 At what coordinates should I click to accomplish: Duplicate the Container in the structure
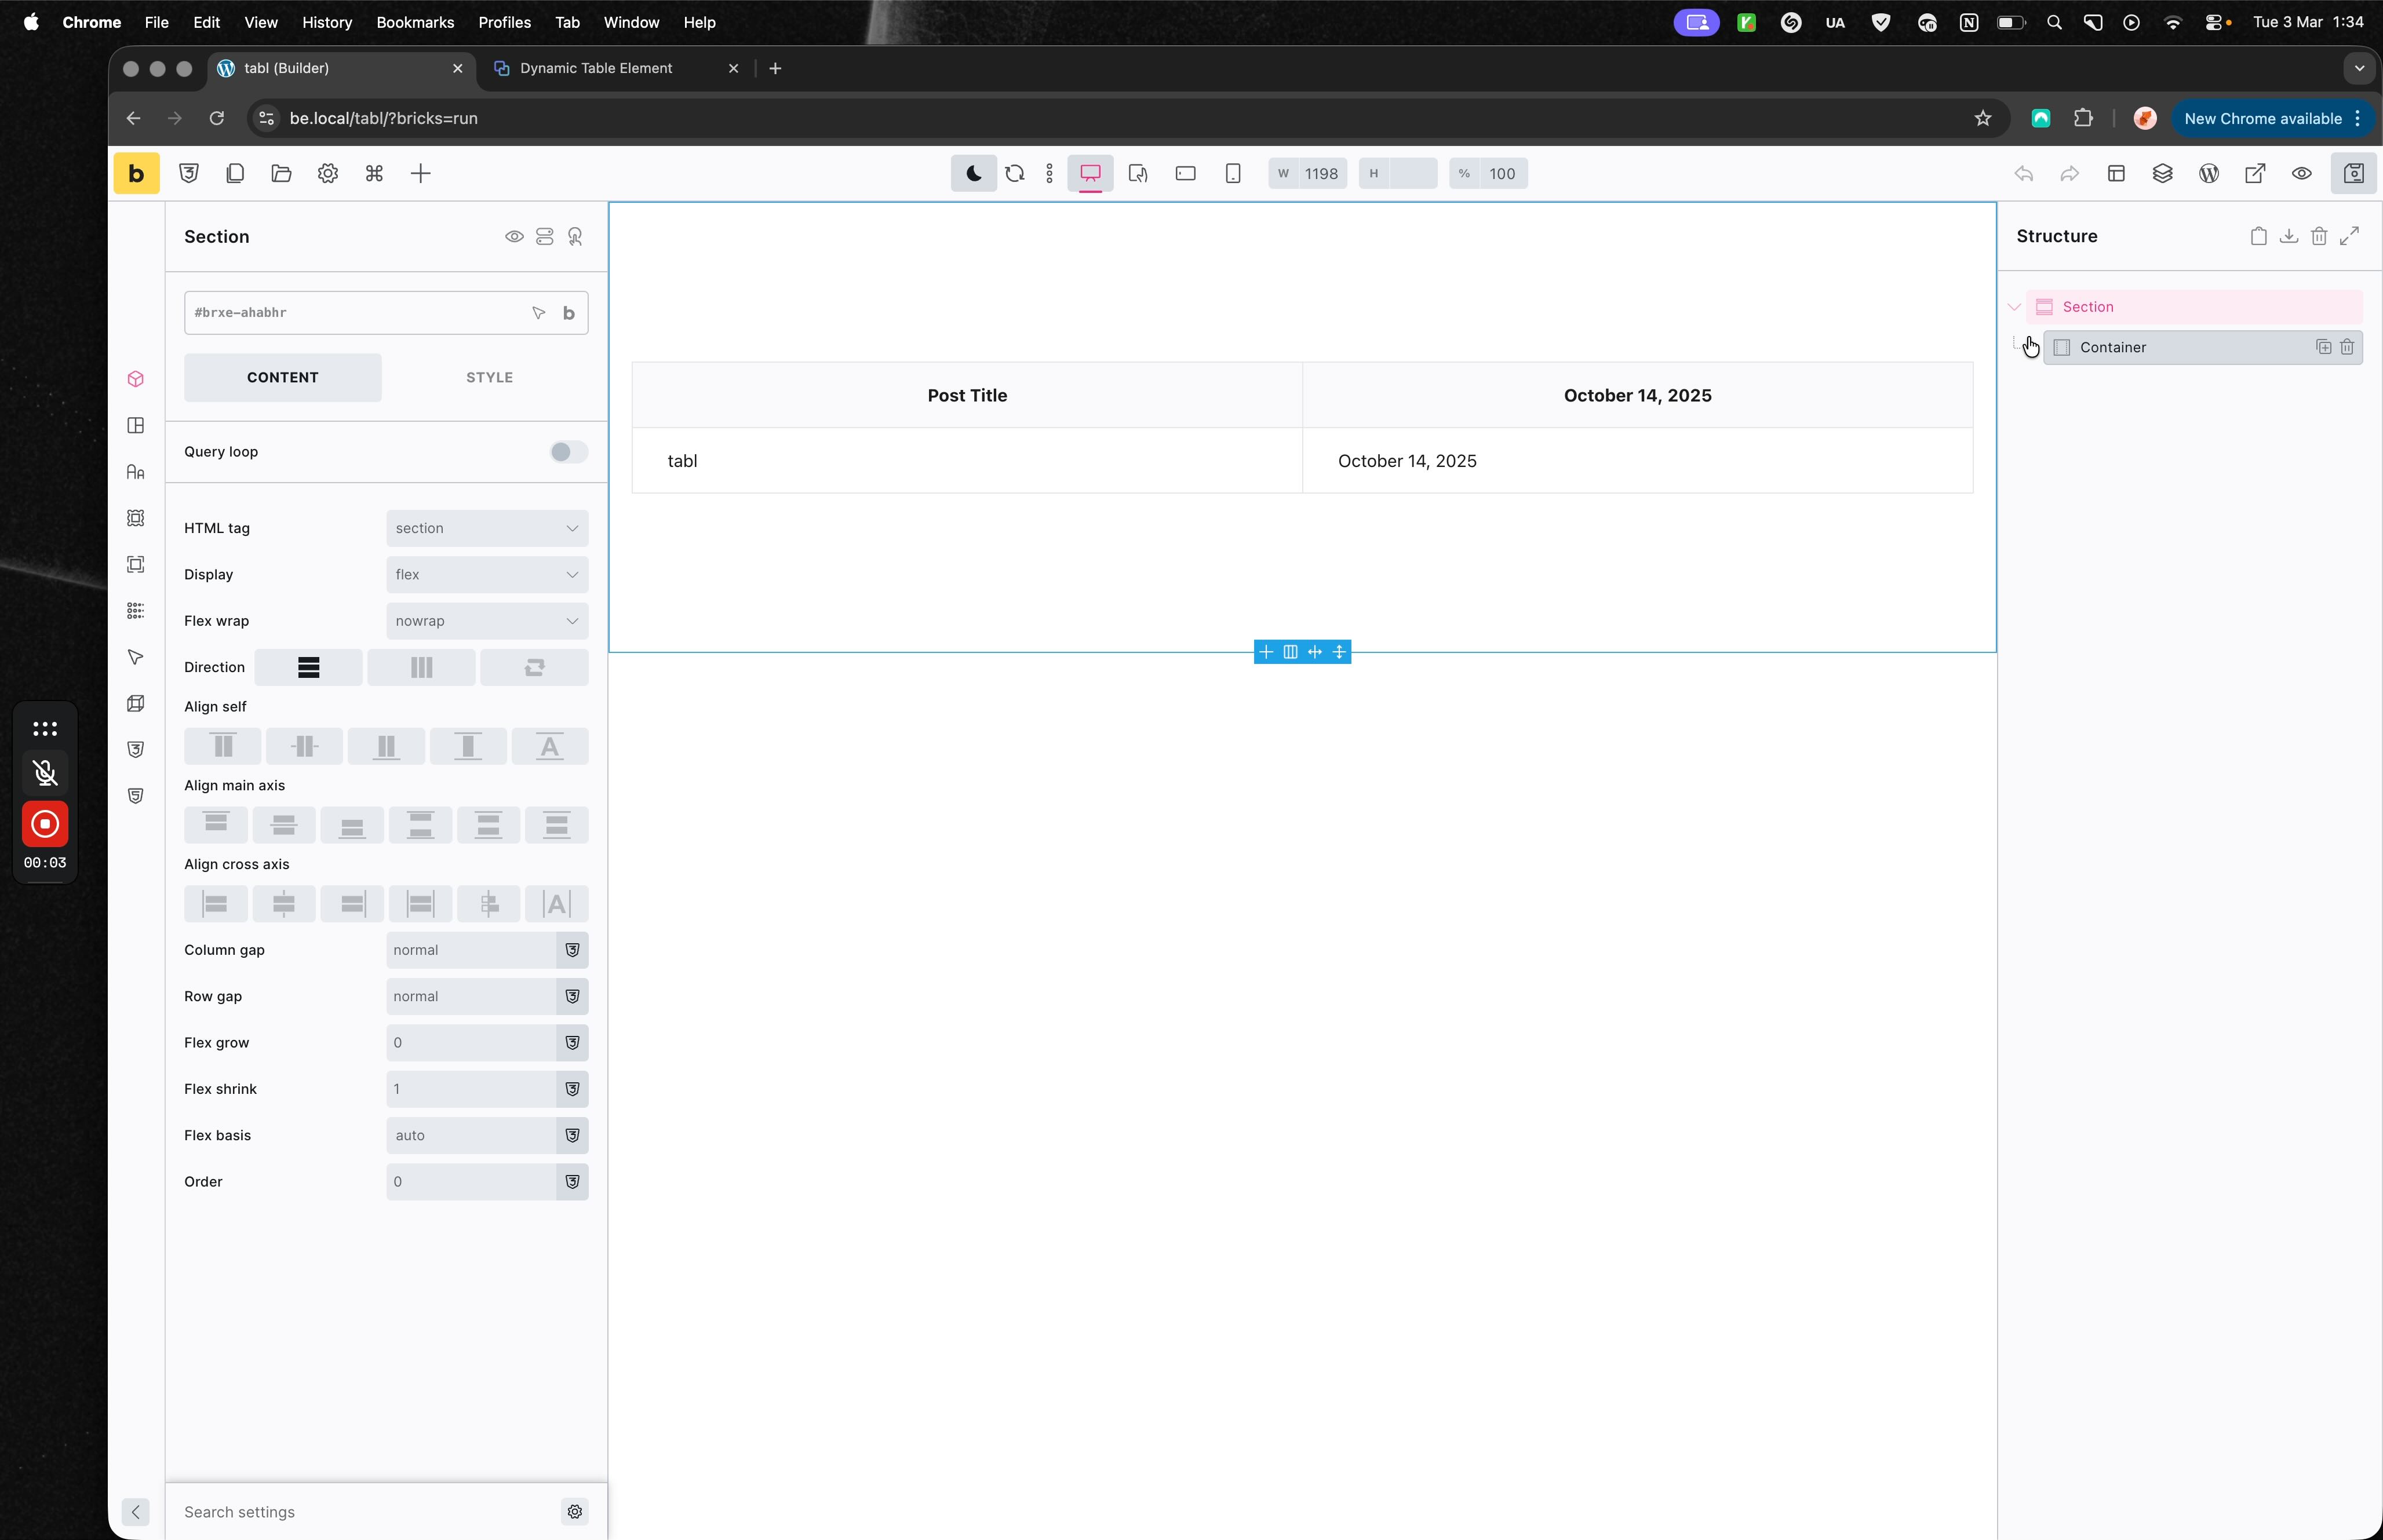(x=2323, y=347)
